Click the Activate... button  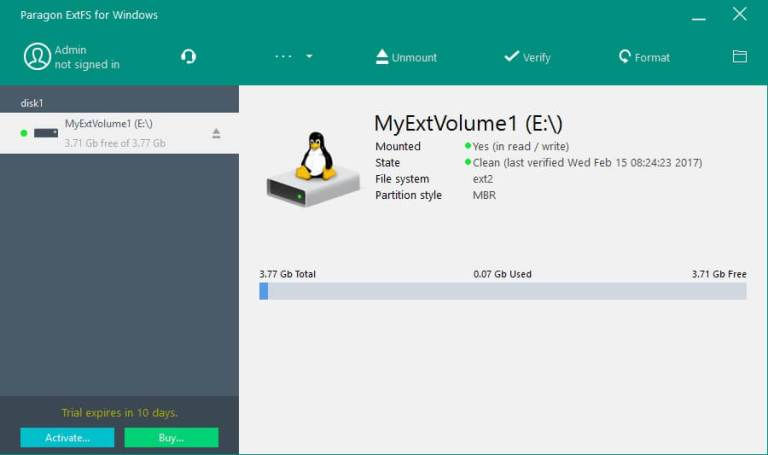[68, 437]
